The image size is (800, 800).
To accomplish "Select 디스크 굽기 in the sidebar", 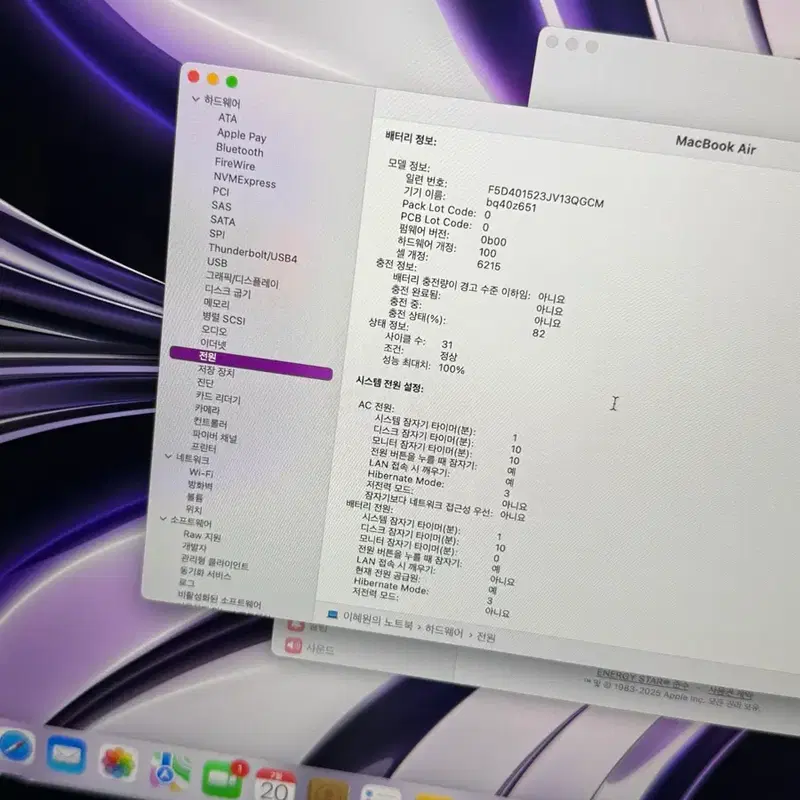I will click(228, 291).
